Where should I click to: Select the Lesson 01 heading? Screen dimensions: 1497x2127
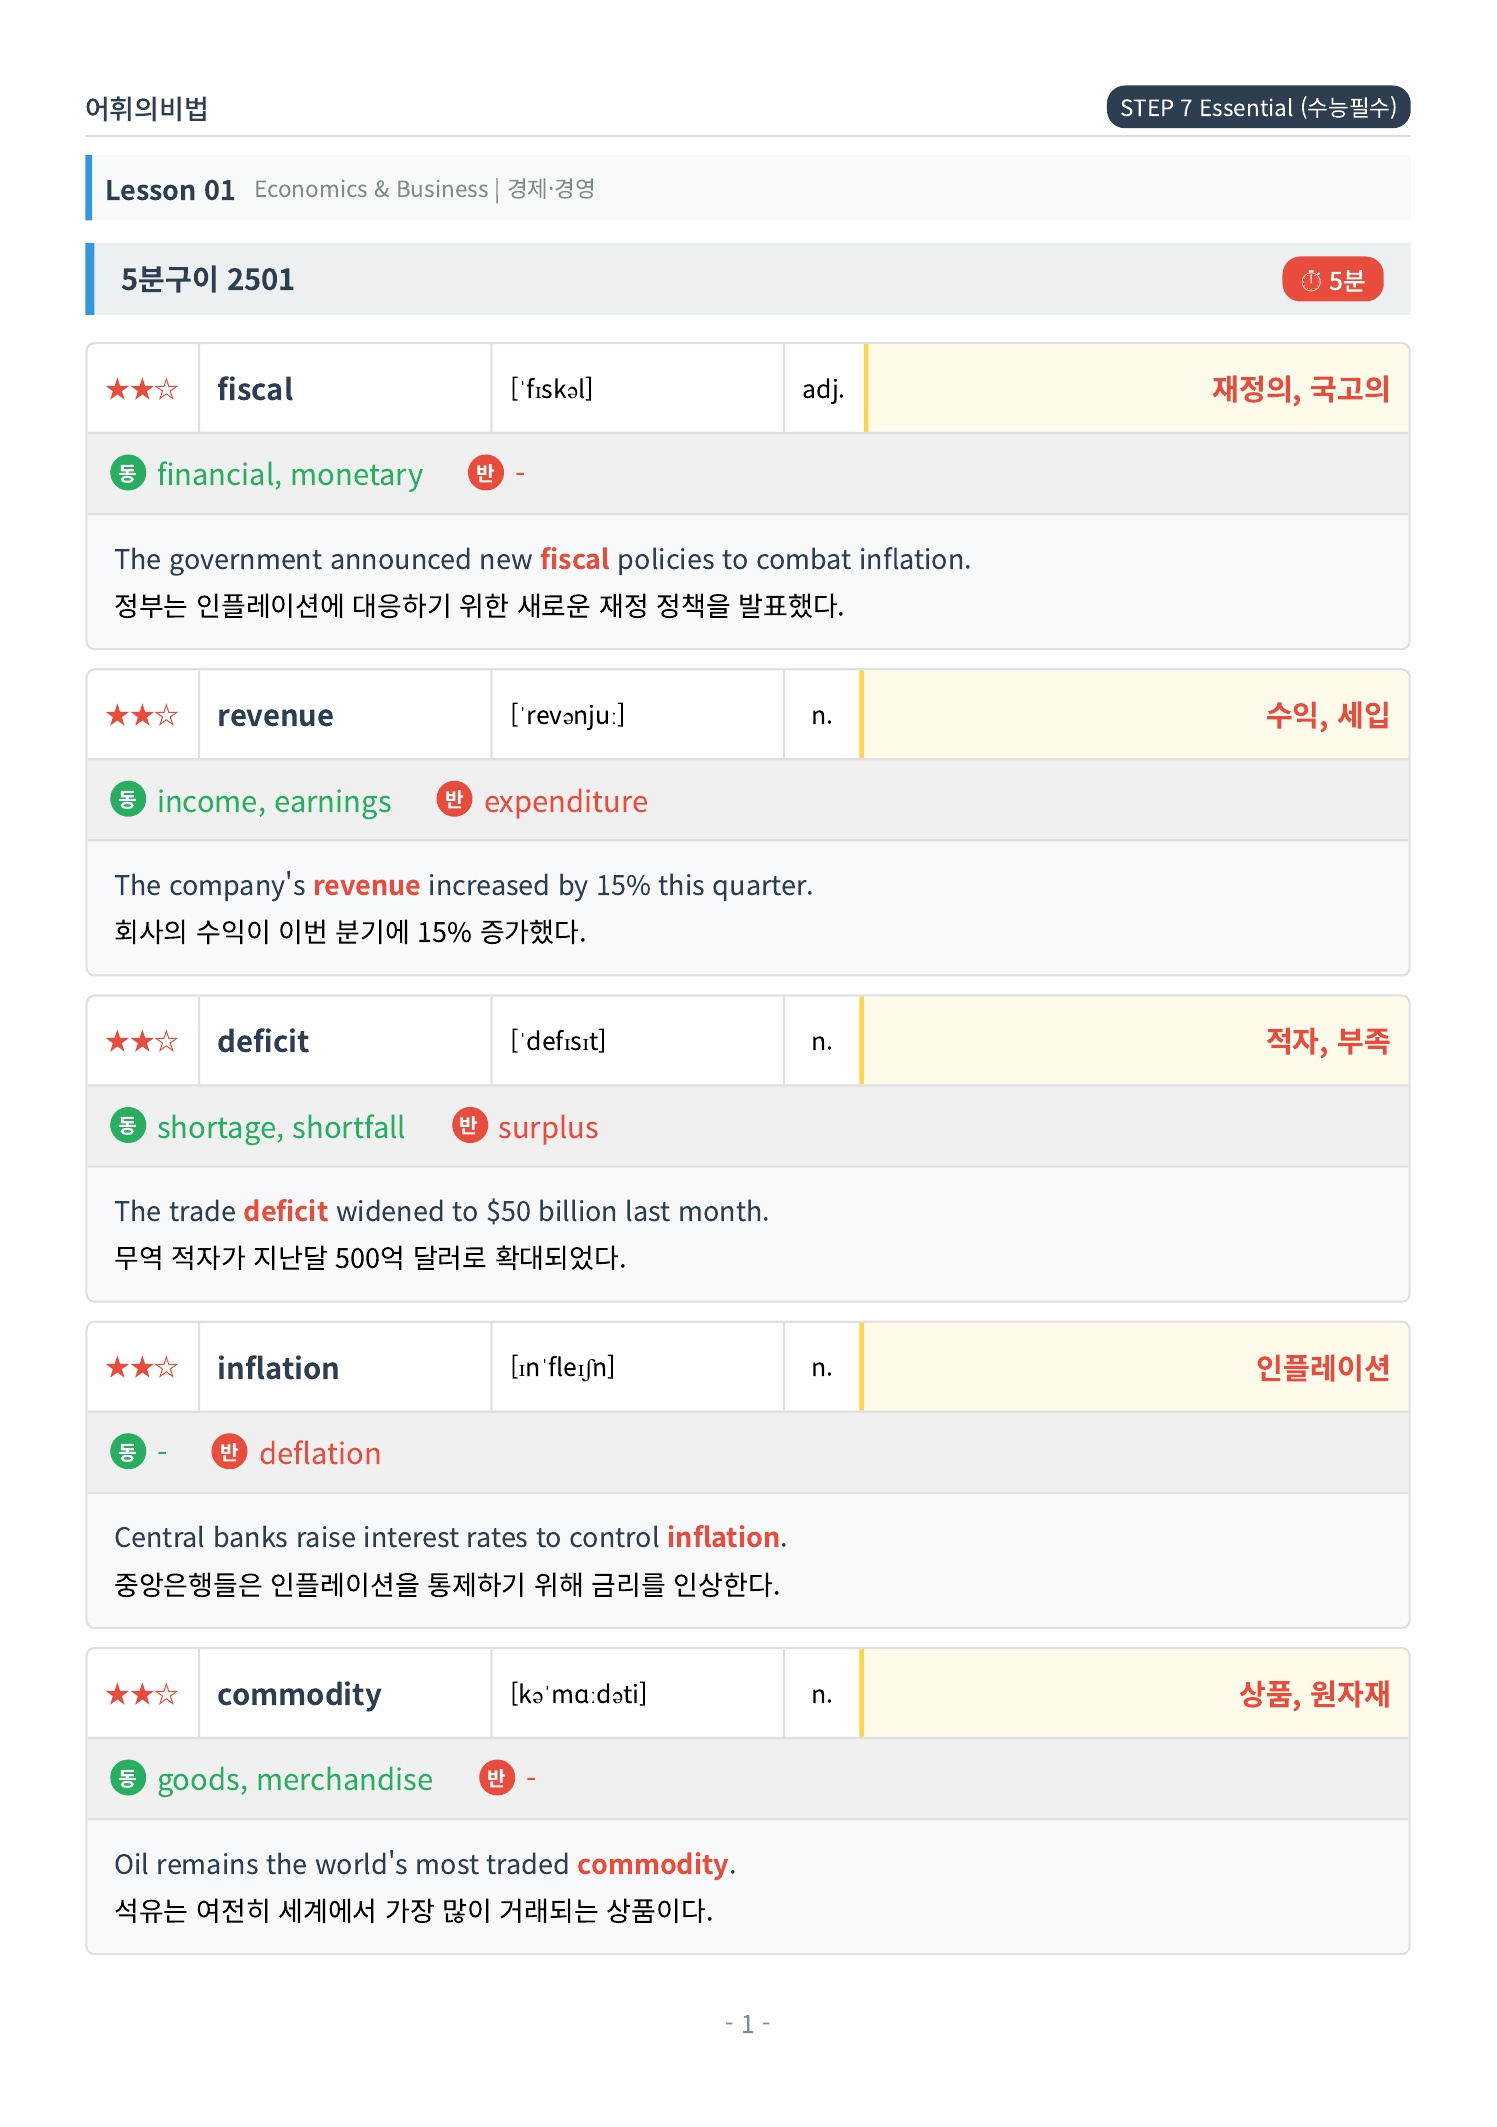(170, 190)
